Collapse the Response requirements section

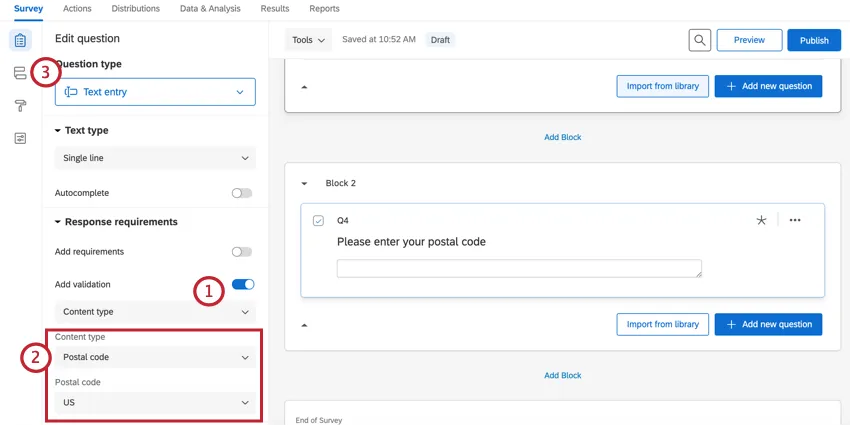(58, 222)
